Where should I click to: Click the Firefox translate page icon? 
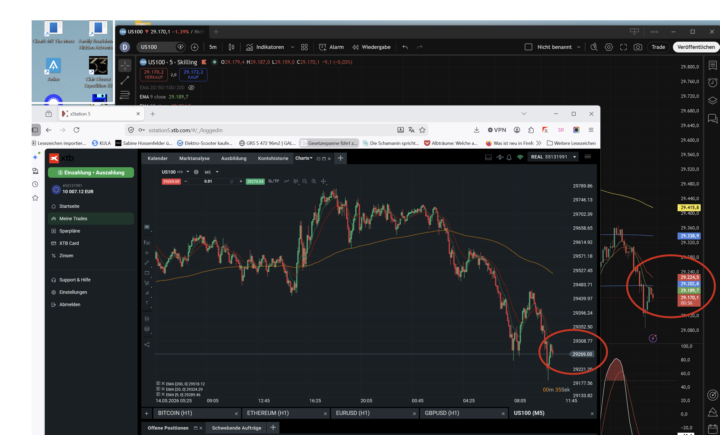coord(411,130)
